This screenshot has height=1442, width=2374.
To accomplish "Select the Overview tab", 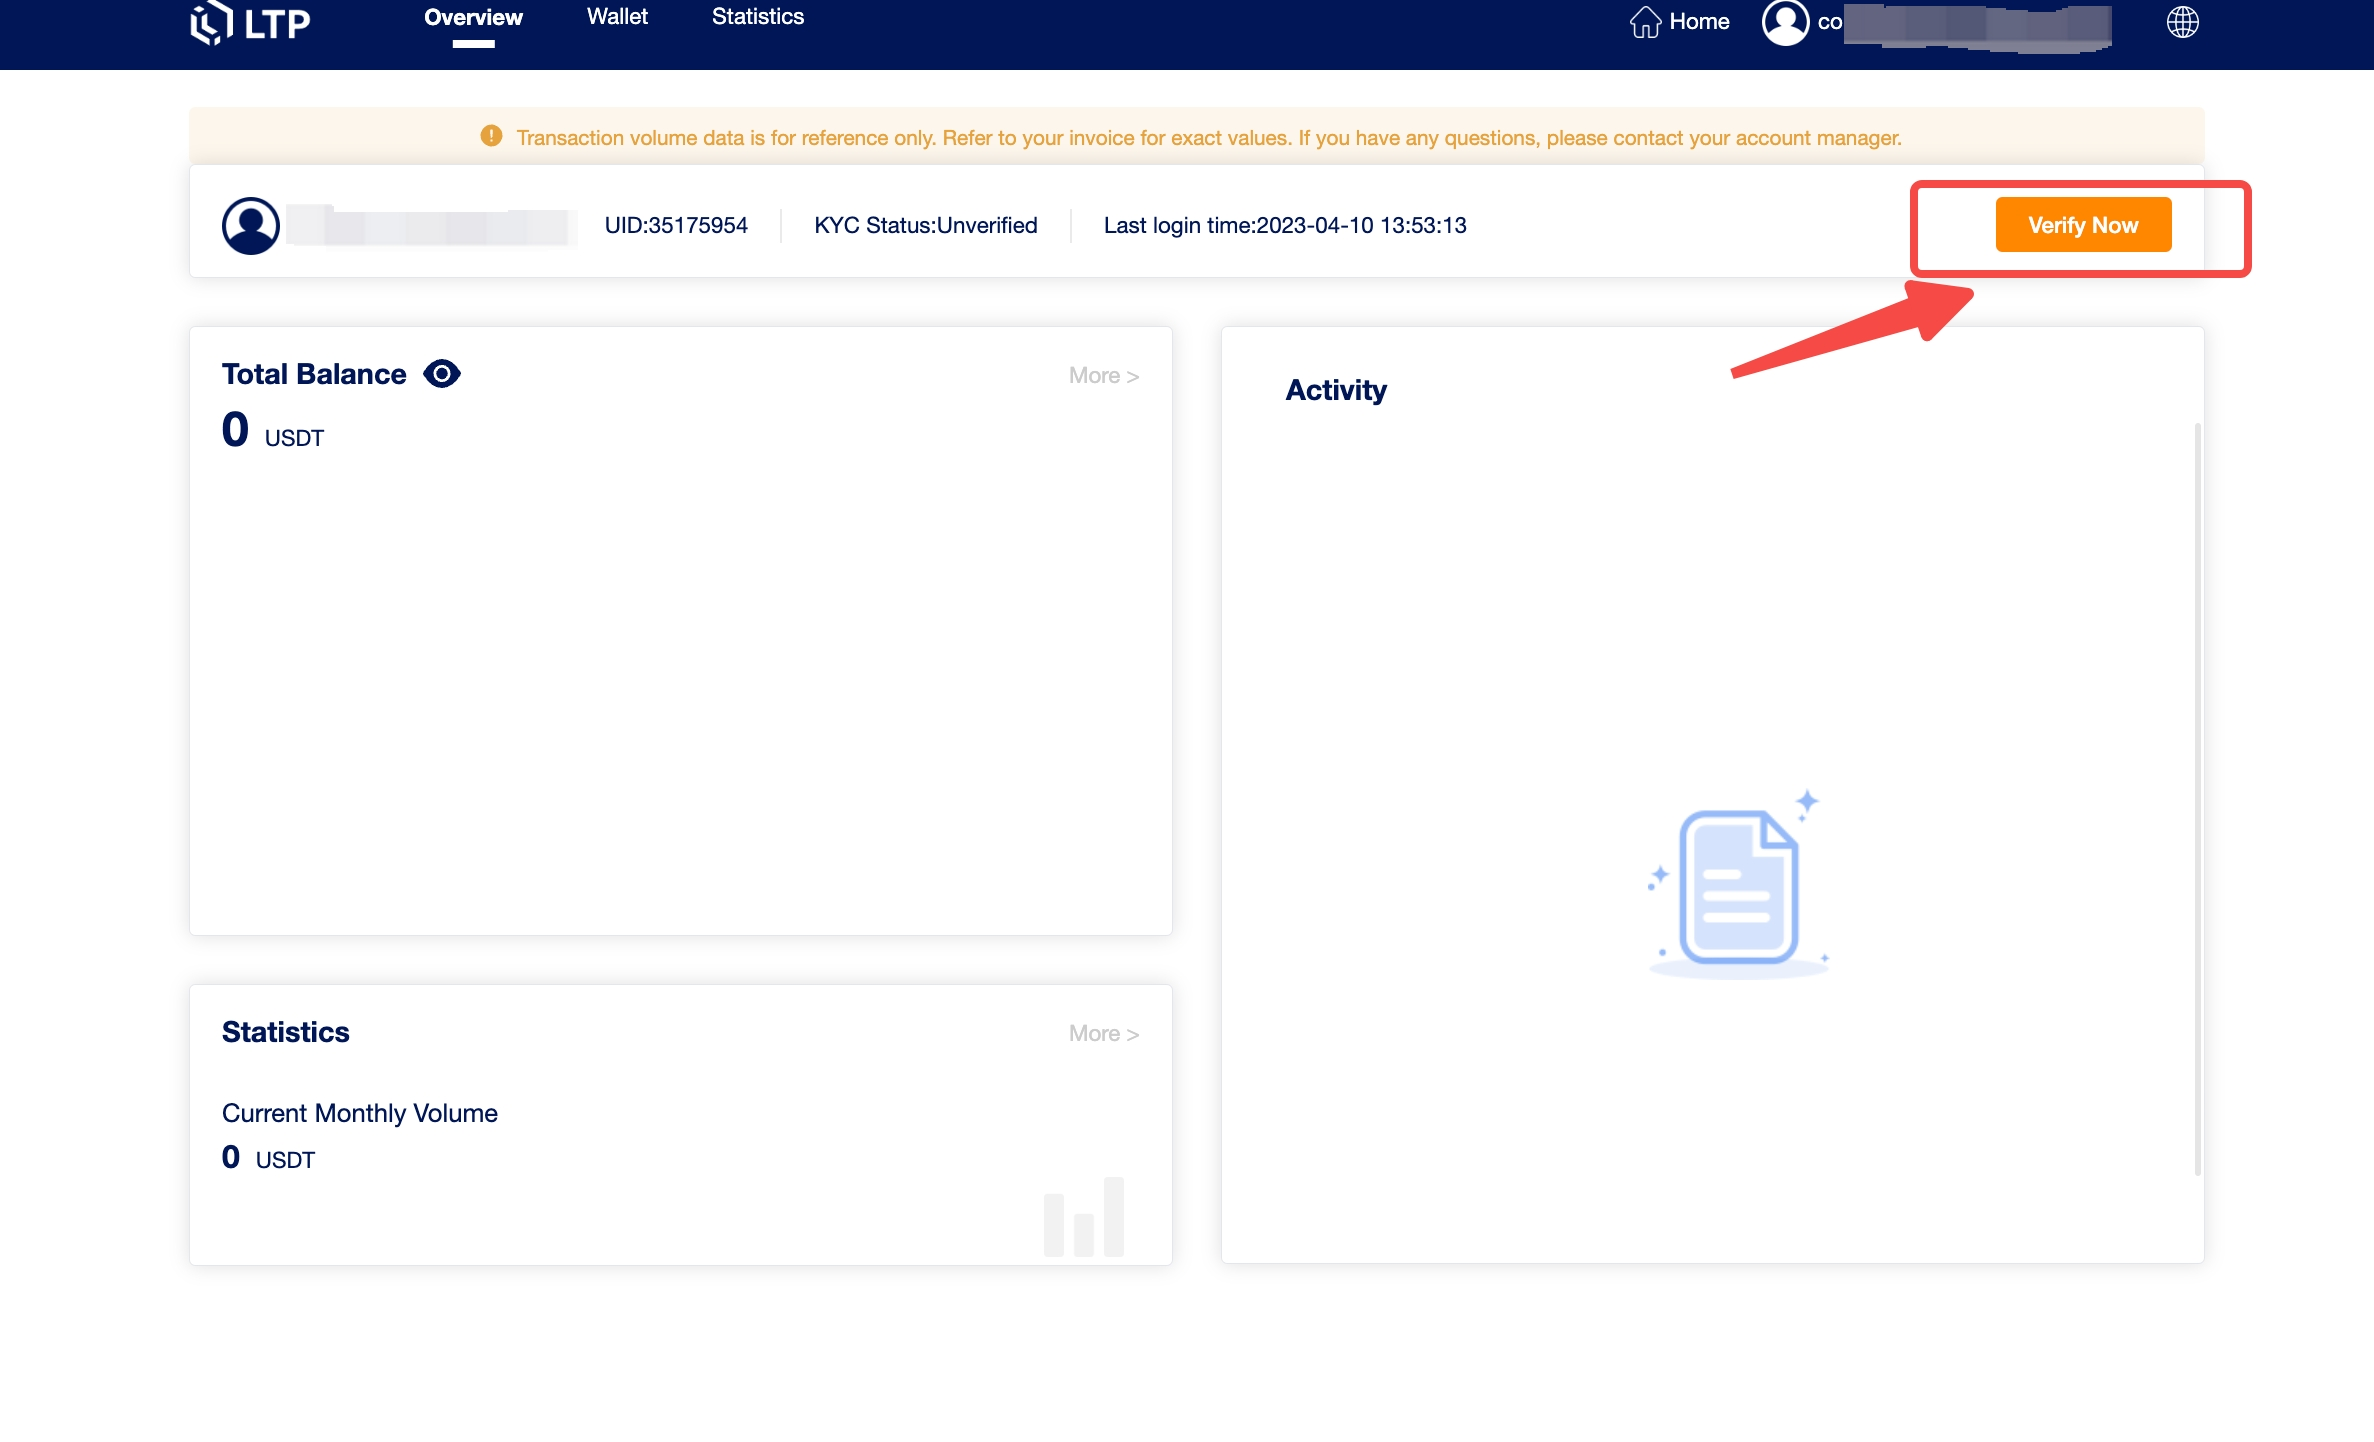I will pos(473,18).
